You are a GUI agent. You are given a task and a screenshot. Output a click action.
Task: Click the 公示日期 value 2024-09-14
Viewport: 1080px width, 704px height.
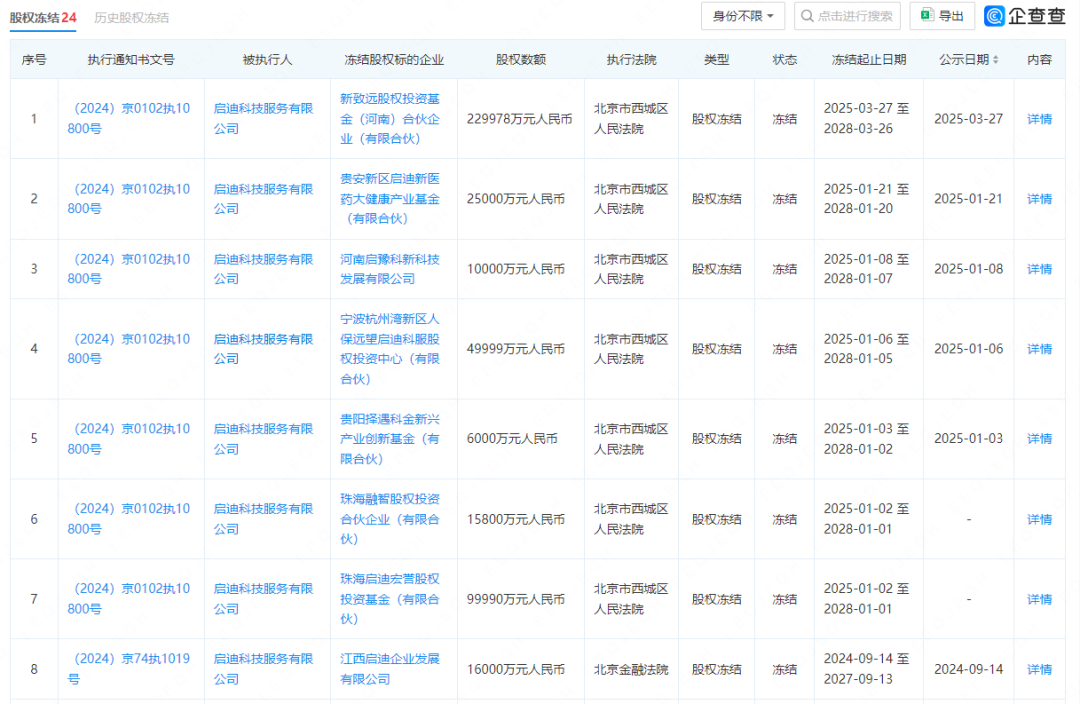[968, 670]
